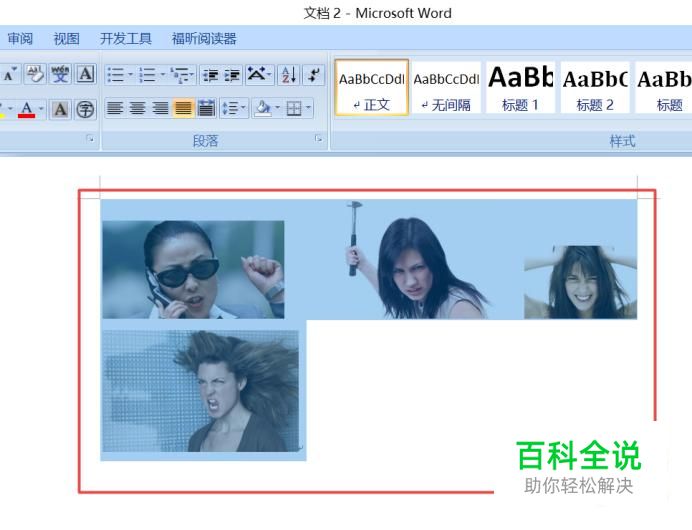
Task: Toggle Character Shading icon
Action: (x=60, y=109)
